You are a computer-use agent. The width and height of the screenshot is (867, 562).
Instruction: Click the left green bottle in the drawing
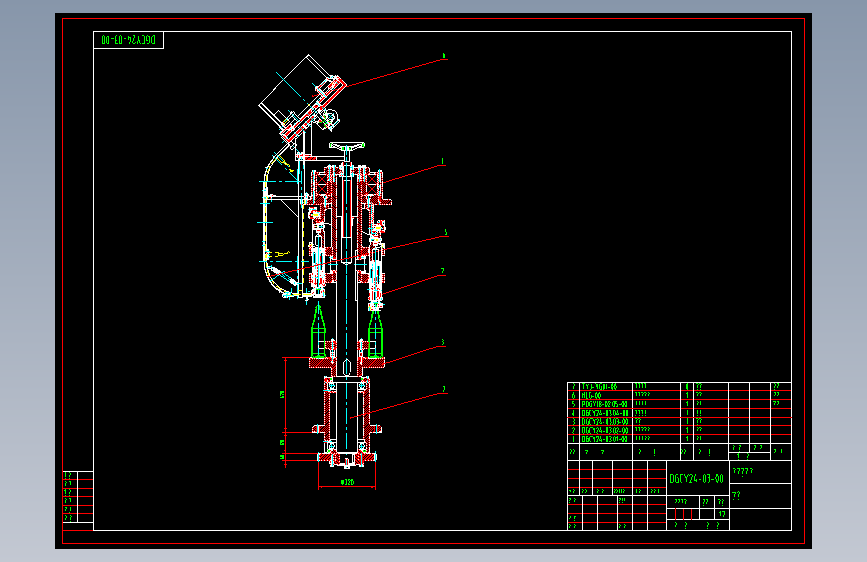point(318,330)
